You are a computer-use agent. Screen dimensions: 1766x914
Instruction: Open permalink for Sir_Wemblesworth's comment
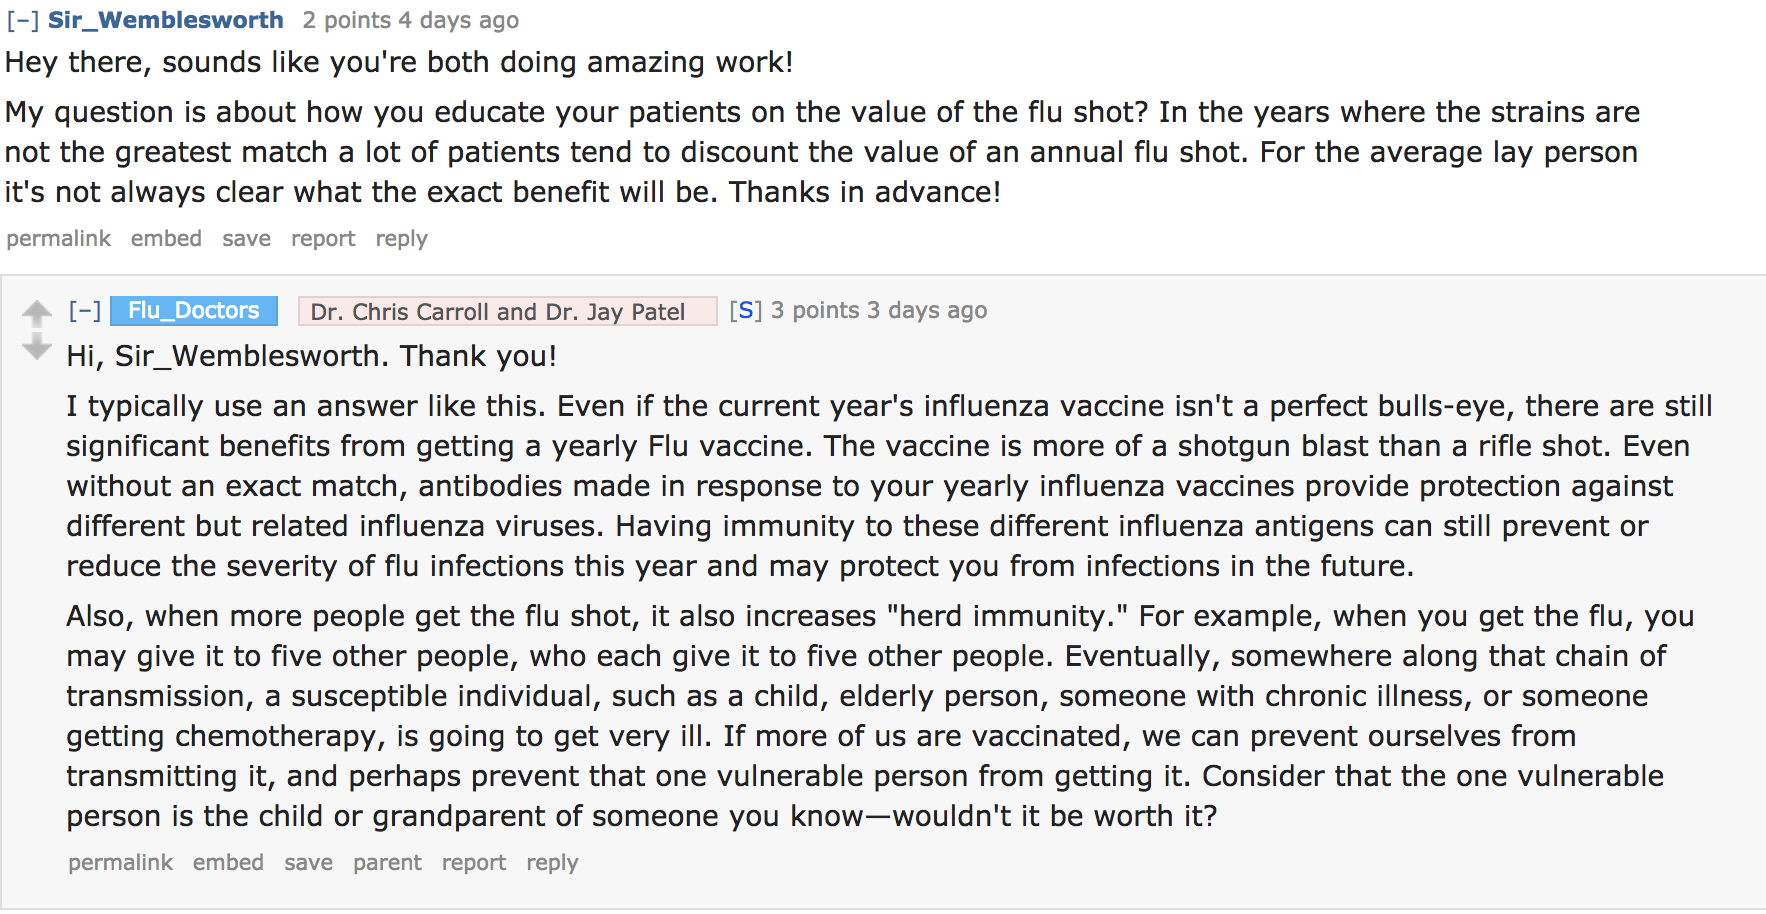(59, 238)
